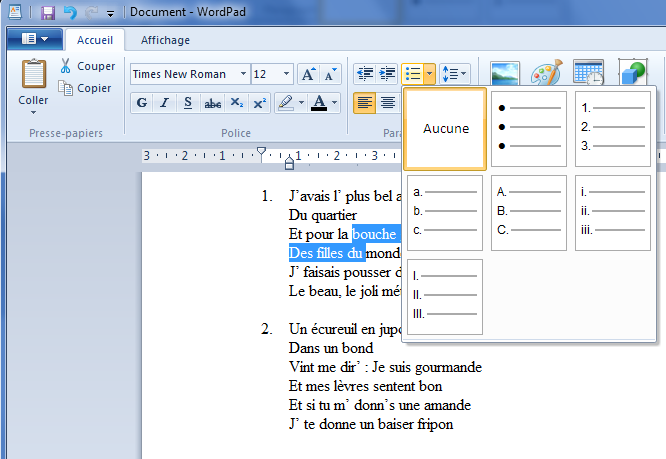The height and width of the screenshot is (459, 666).
Task: Expand the line spacing dropdown
Action: click(x=455, y=74)
